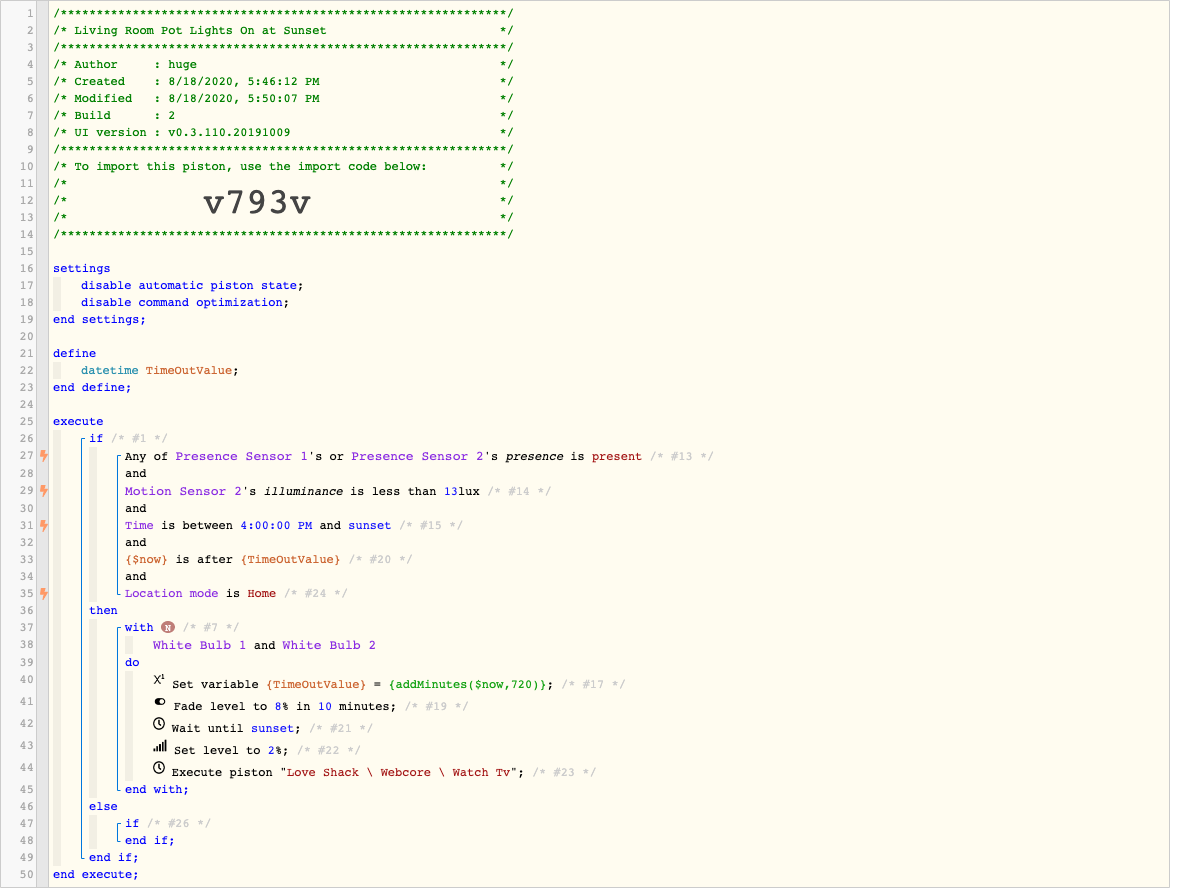Click the lightning bolt icon on line 35

pyautogui.click(x=44, y=593)
